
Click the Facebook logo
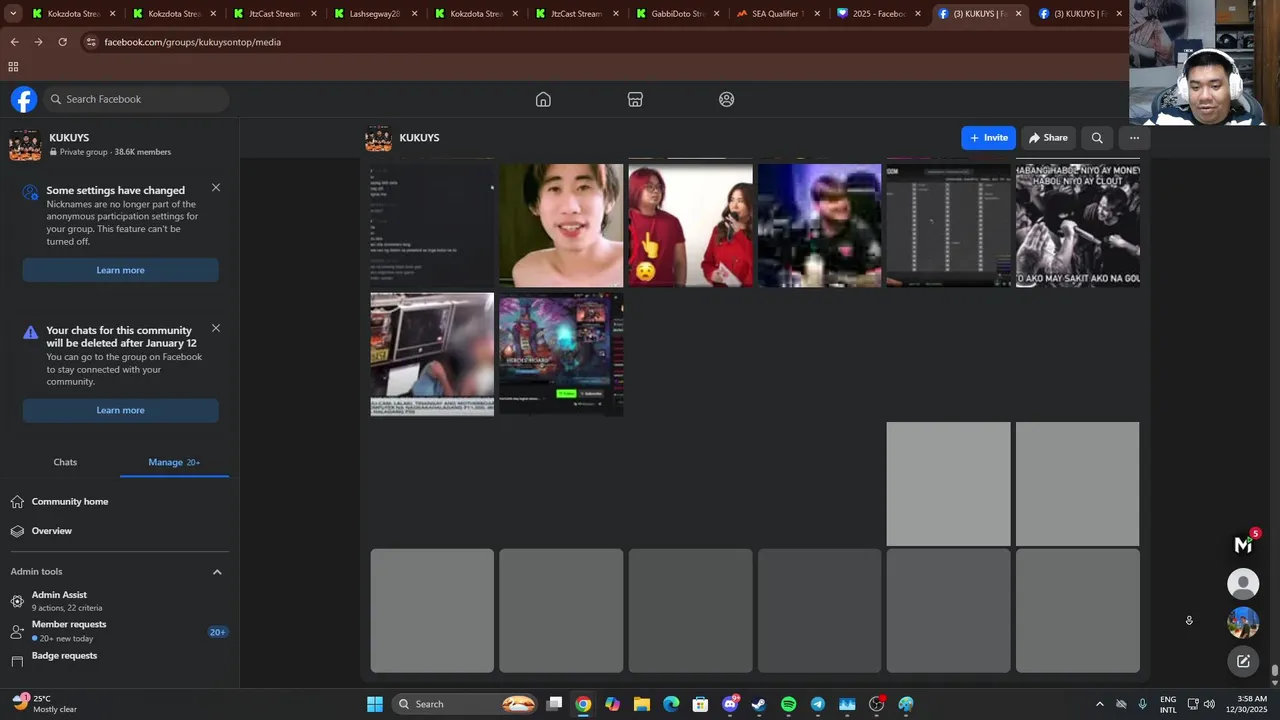(24, 99)
